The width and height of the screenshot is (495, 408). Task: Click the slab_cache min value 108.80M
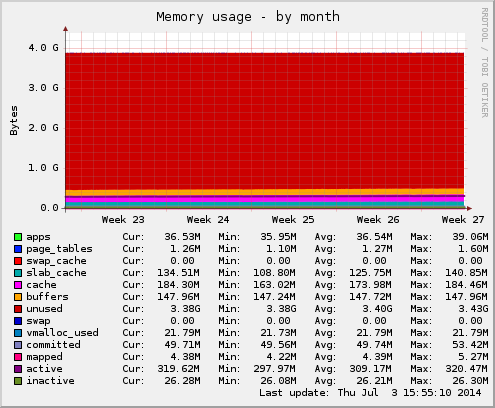[x=275, y=273]
